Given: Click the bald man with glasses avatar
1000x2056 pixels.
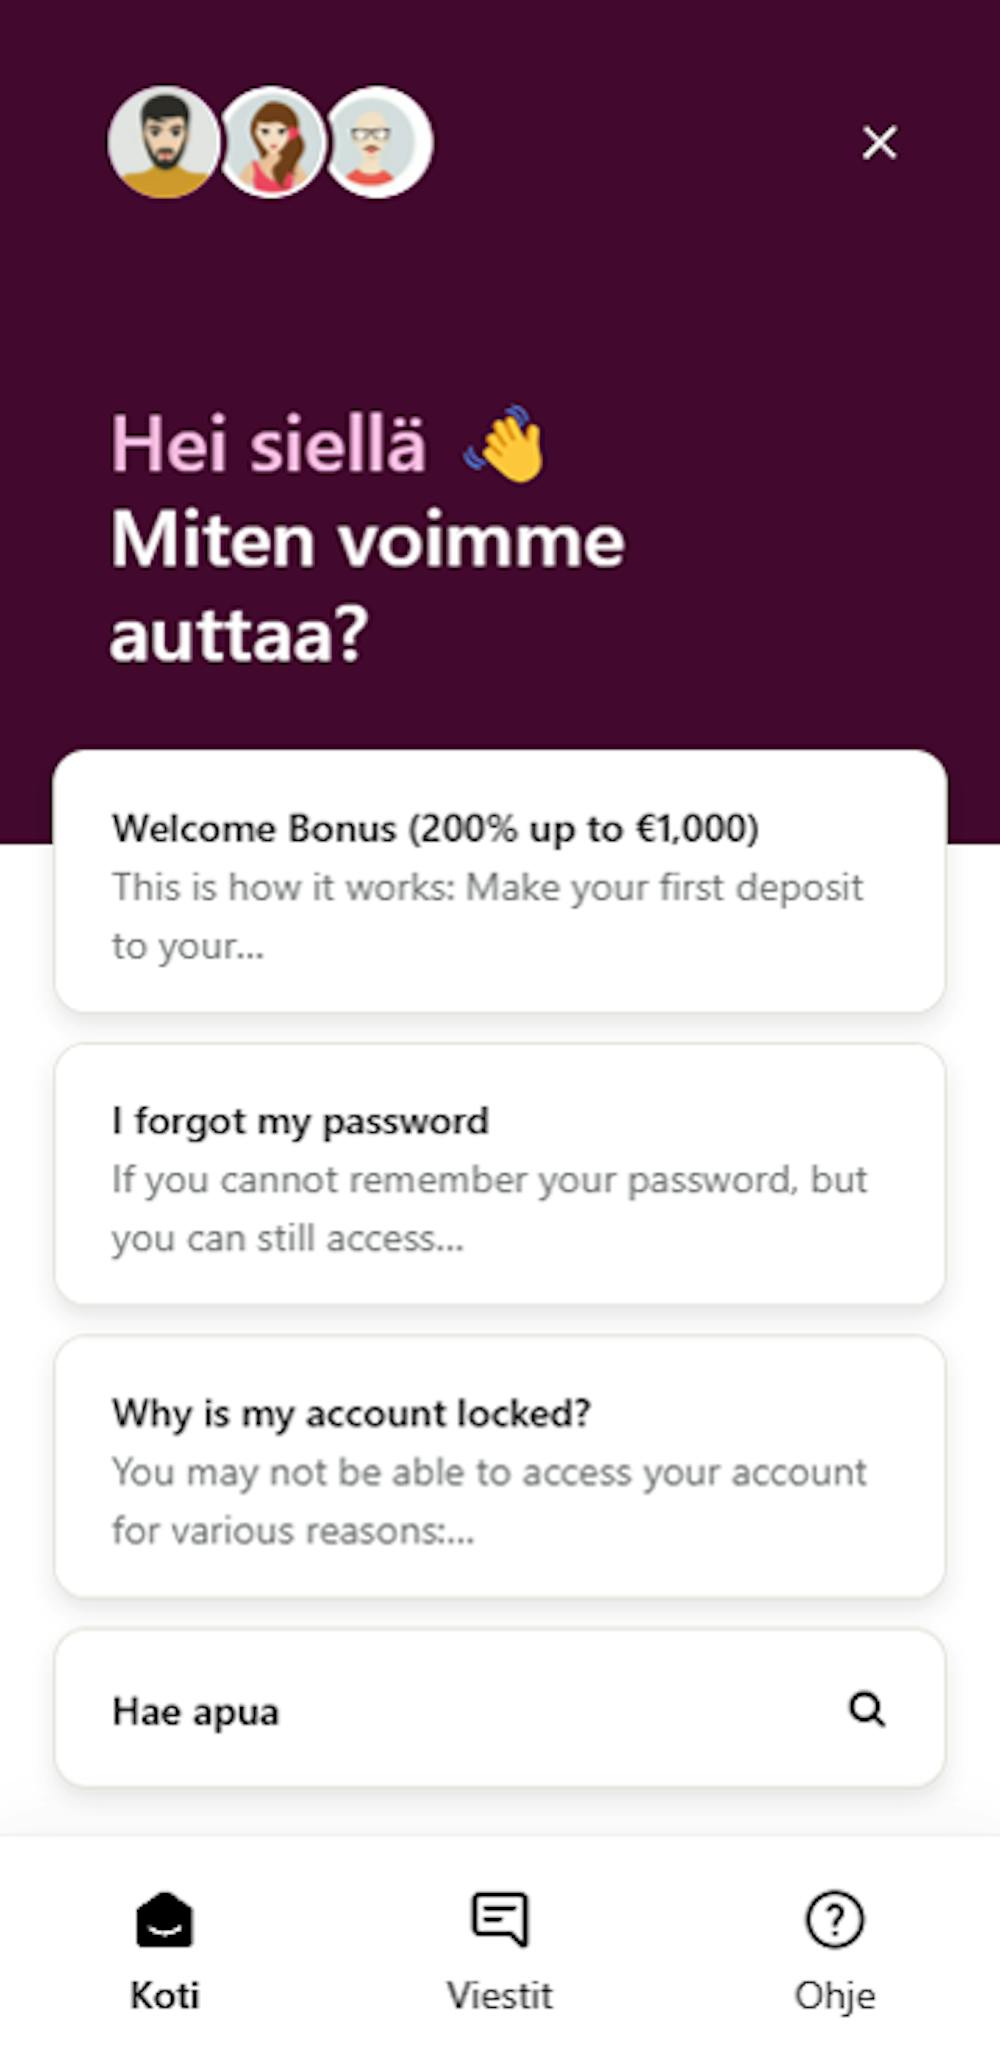Looking at the screenshot, I should coord(378,142).
